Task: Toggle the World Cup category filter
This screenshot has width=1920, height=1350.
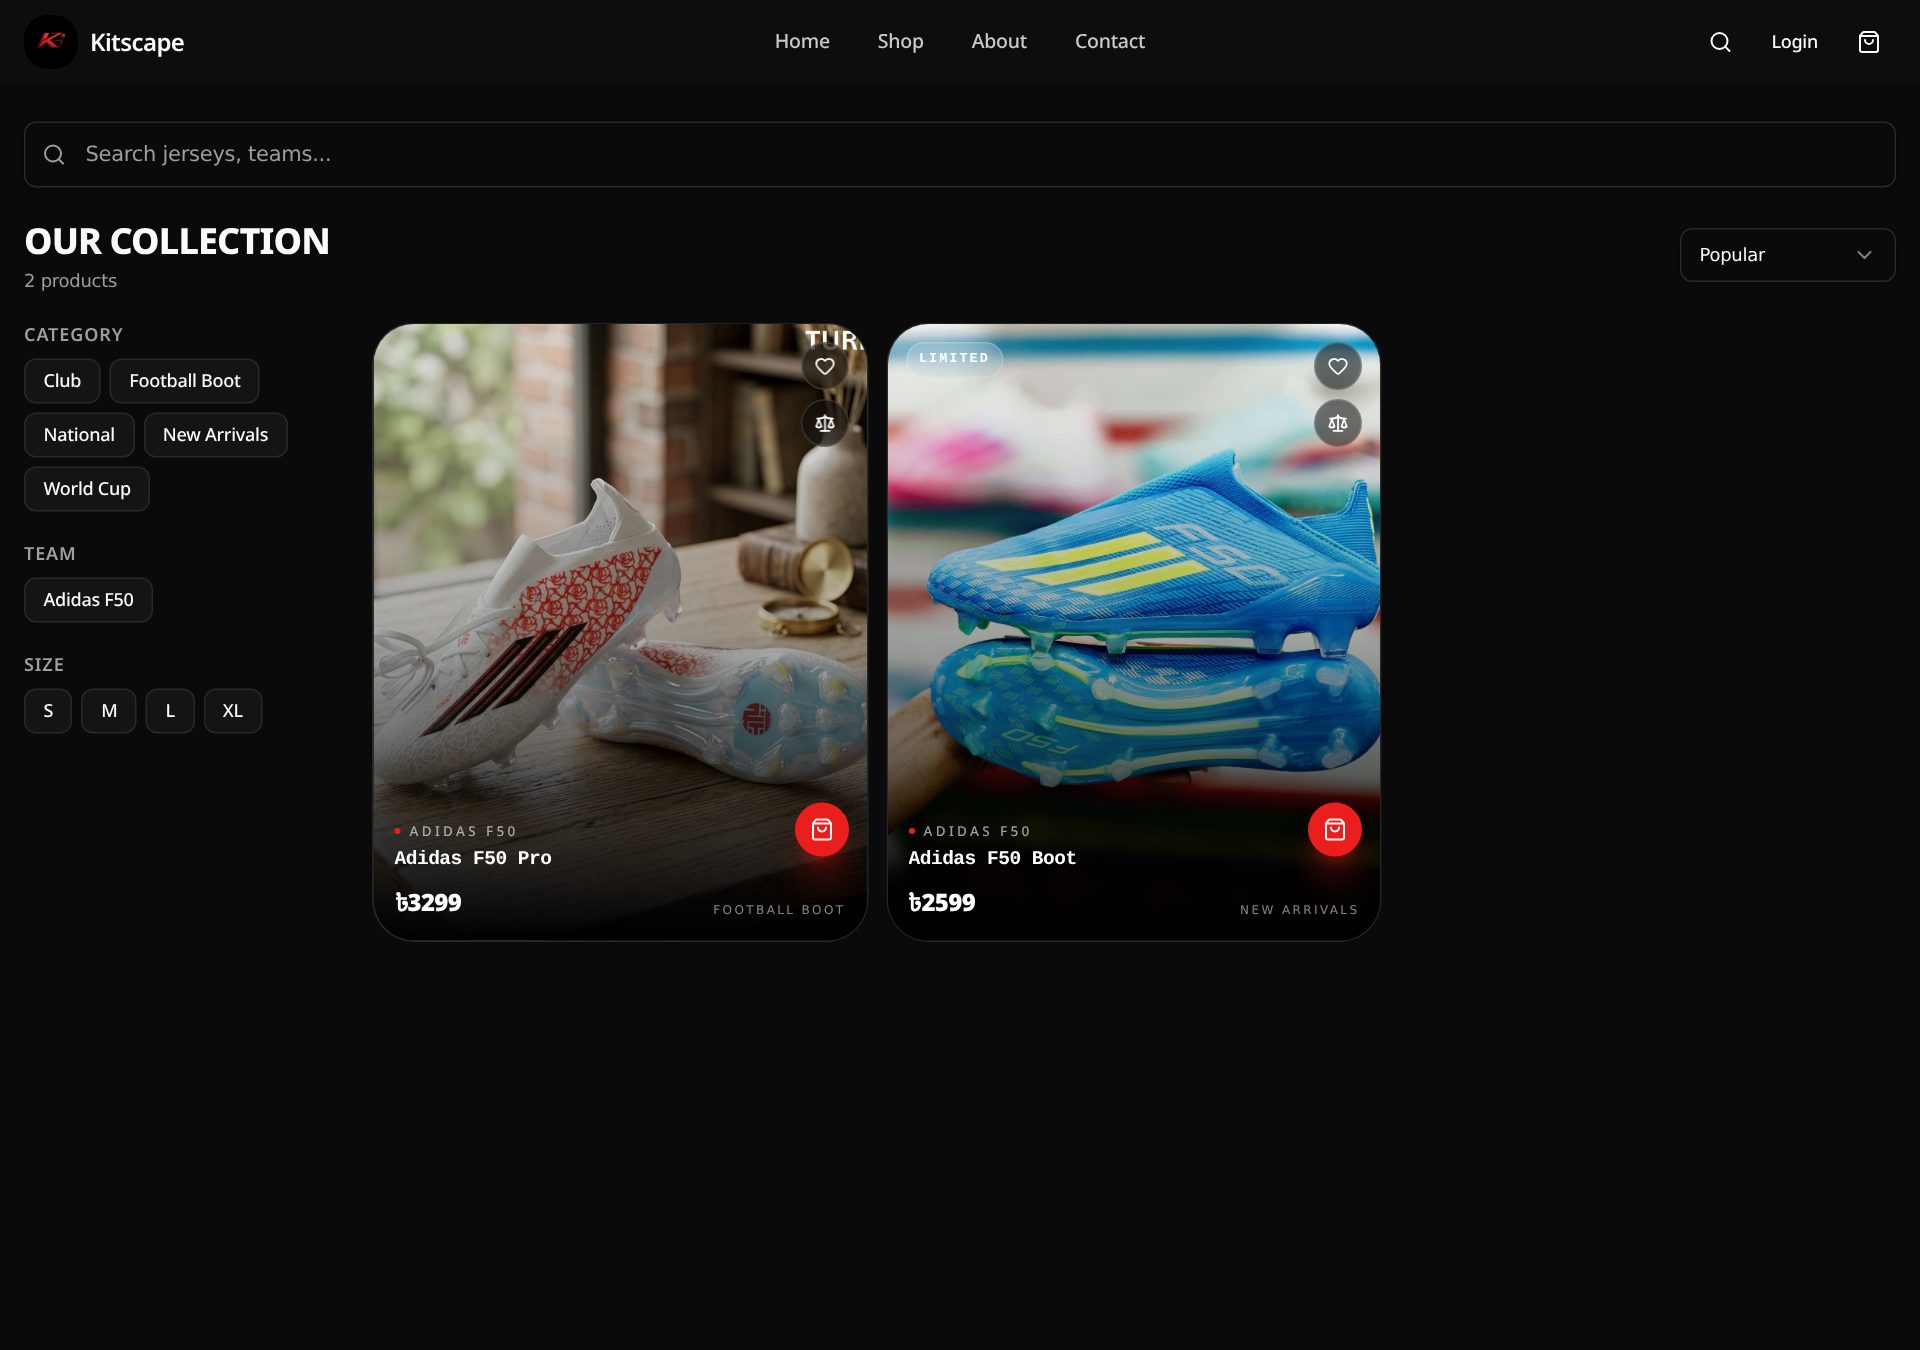Action: coord(87,489)
